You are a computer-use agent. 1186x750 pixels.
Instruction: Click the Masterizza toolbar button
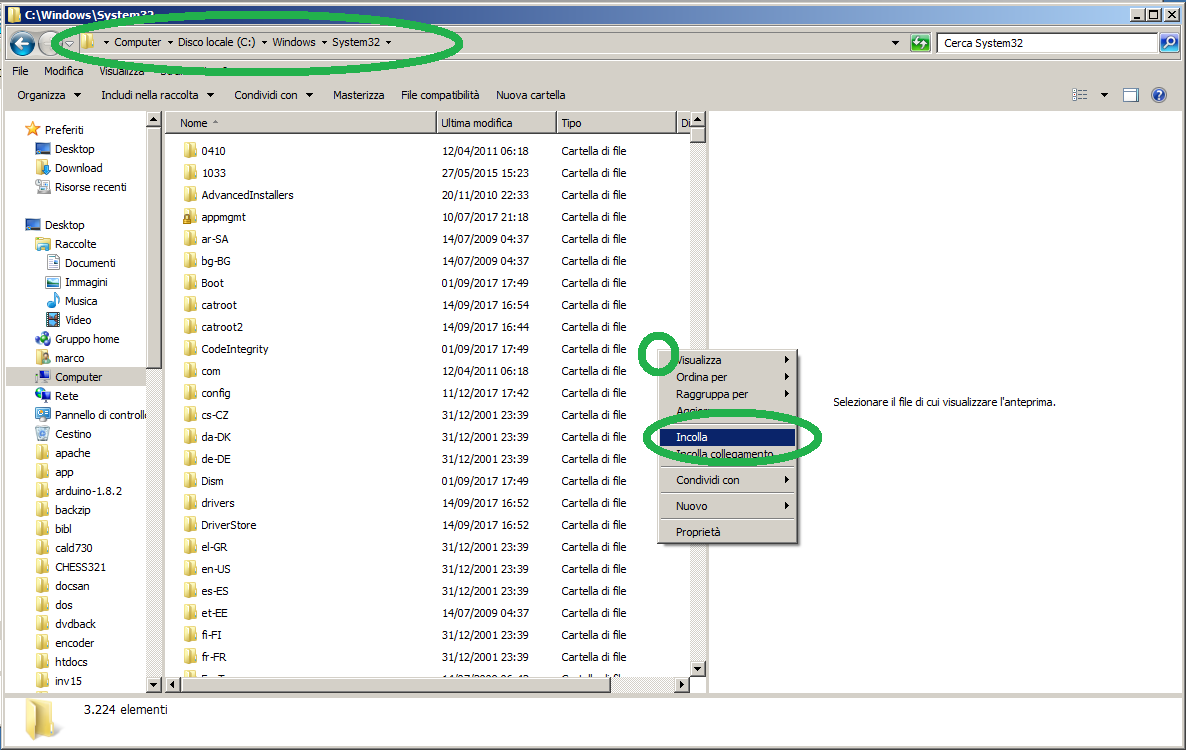[x=358, y=95]
